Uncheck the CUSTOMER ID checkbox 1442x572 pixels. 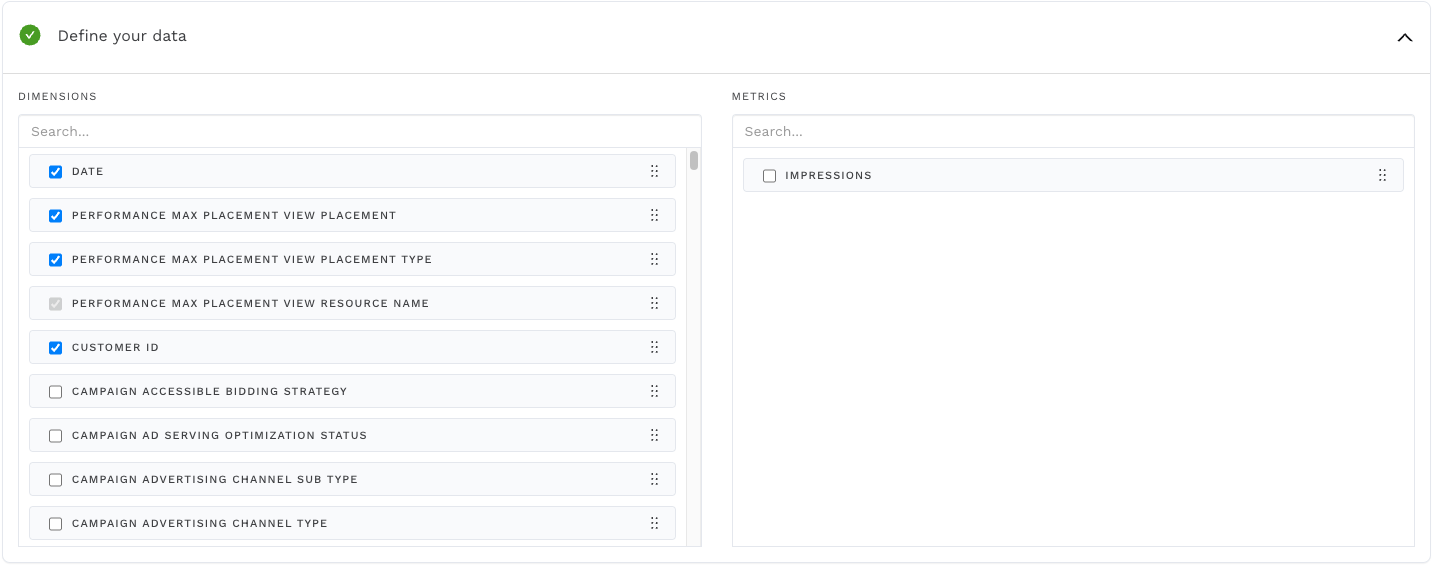56,348
